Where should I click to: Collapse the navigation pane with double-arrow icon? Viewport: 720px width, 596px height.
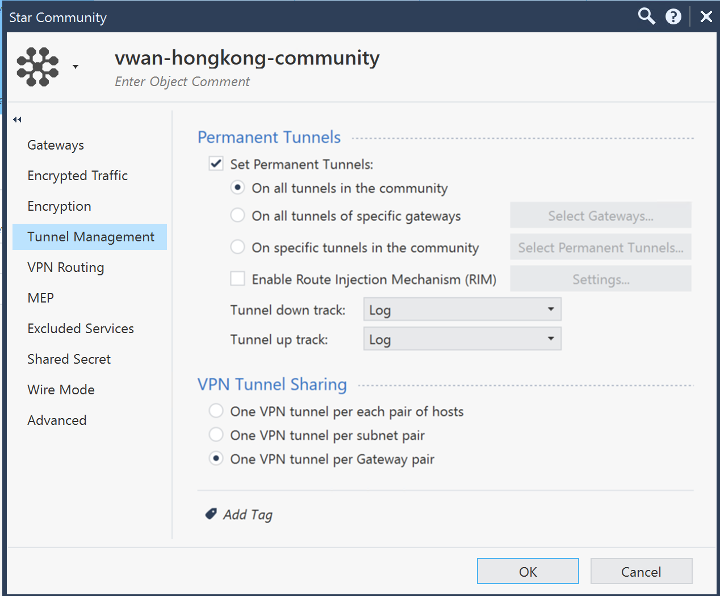click(x=17, y=120)
